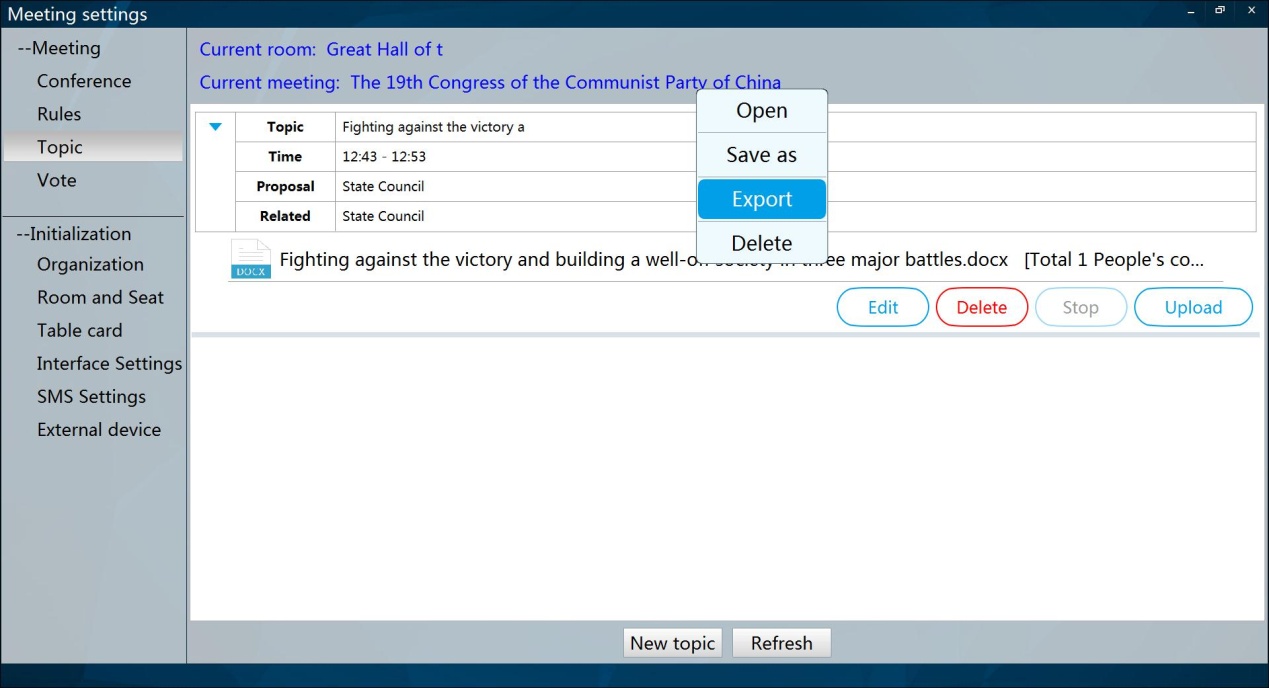This screenshot has width=1269, height=688.
Task: Open Organization settings
Action: tap(90, 264)
